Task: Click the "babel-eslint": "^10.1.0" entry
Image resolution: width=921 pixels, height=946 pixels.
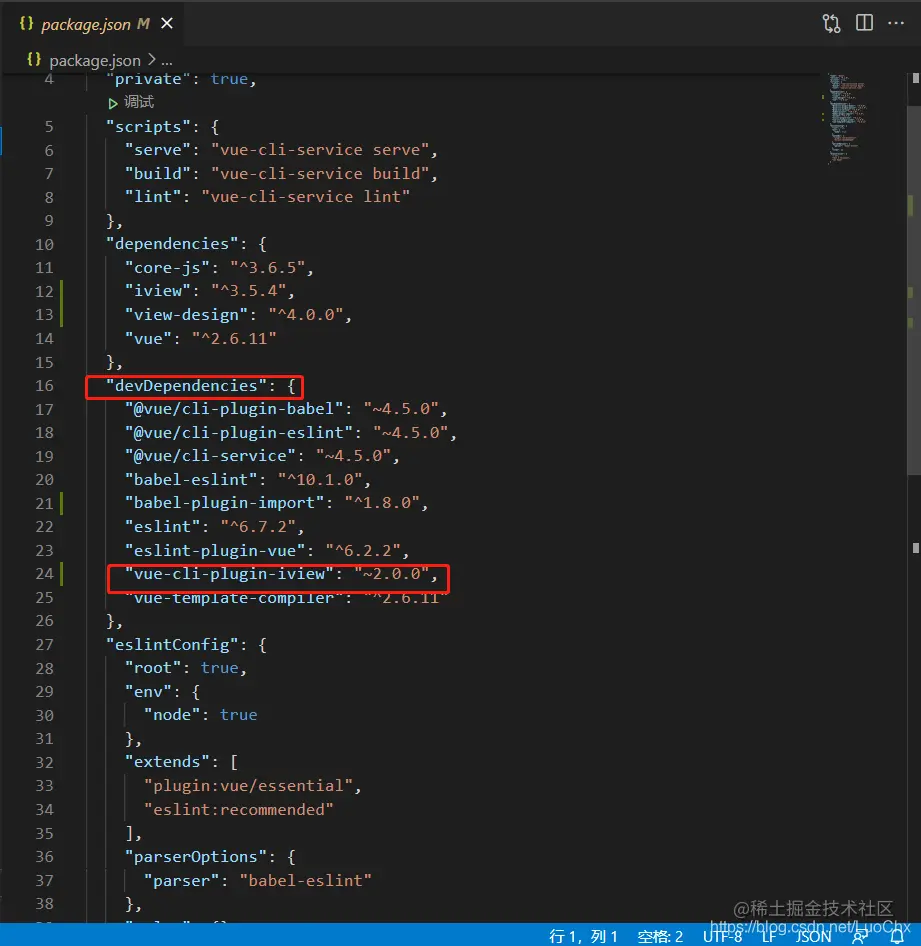Action: pos(247,480)
